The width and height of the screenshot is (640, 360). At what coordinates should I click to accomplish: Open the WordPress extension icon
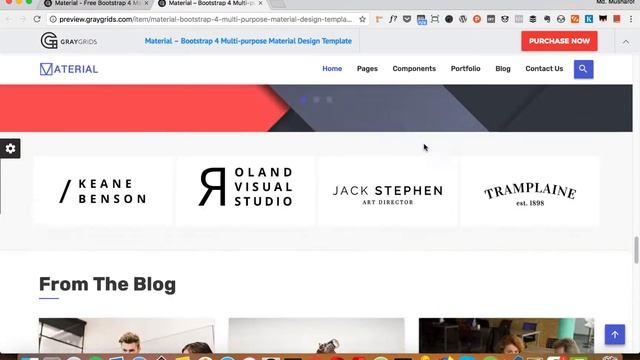tap(462, 19)
